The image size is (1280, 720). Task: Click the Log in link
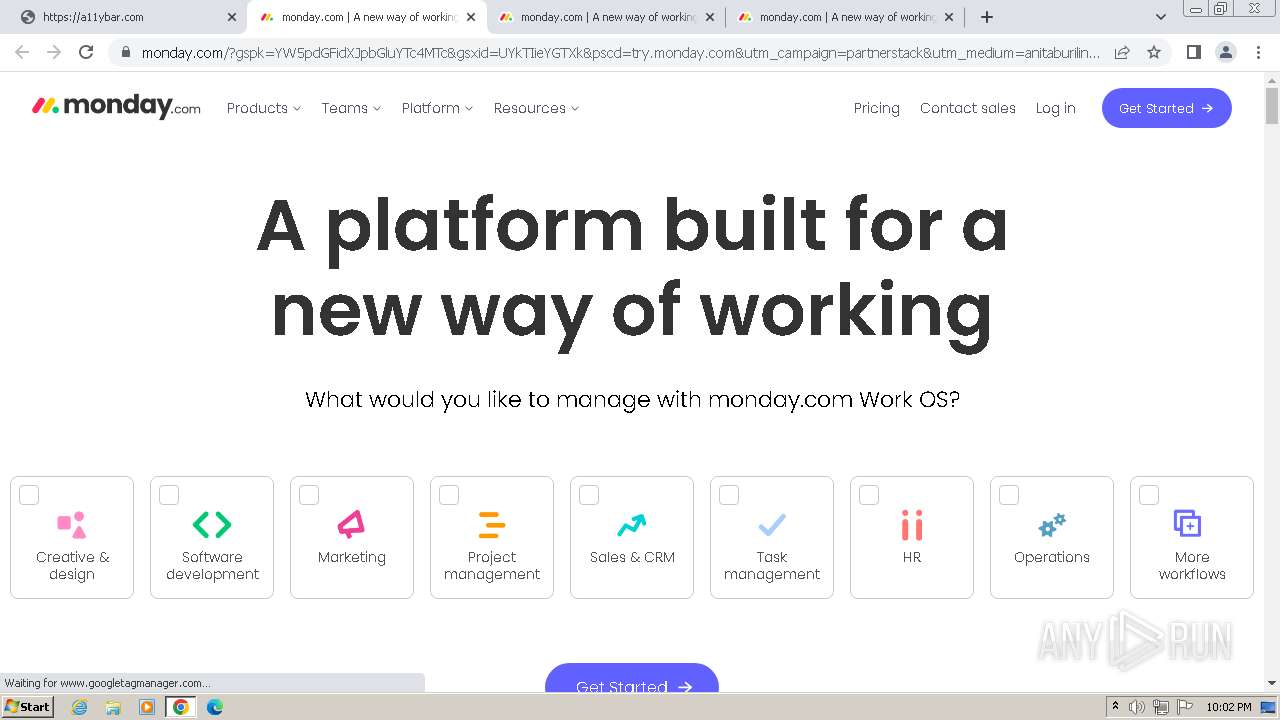click(x=1056, y=108)
